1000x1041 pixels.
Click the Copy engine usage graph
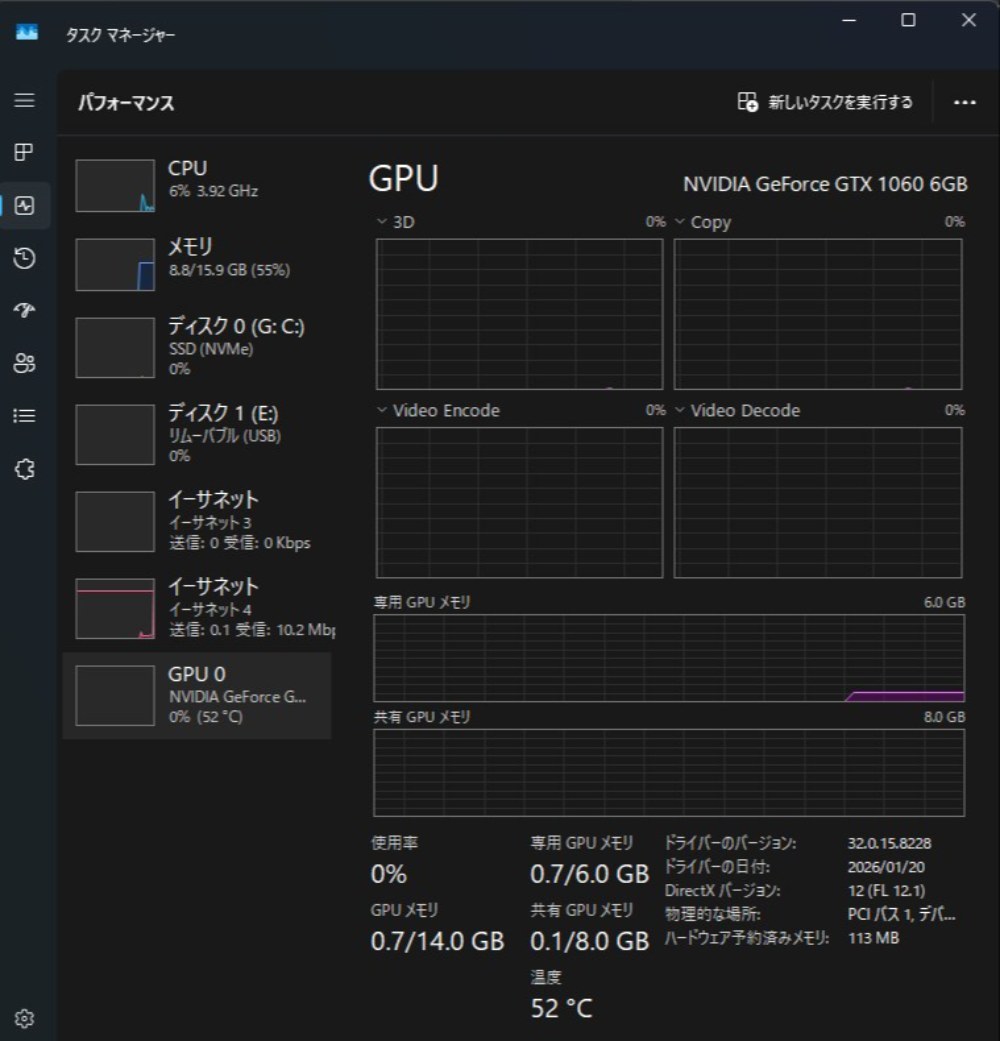[x=818, y=314]
